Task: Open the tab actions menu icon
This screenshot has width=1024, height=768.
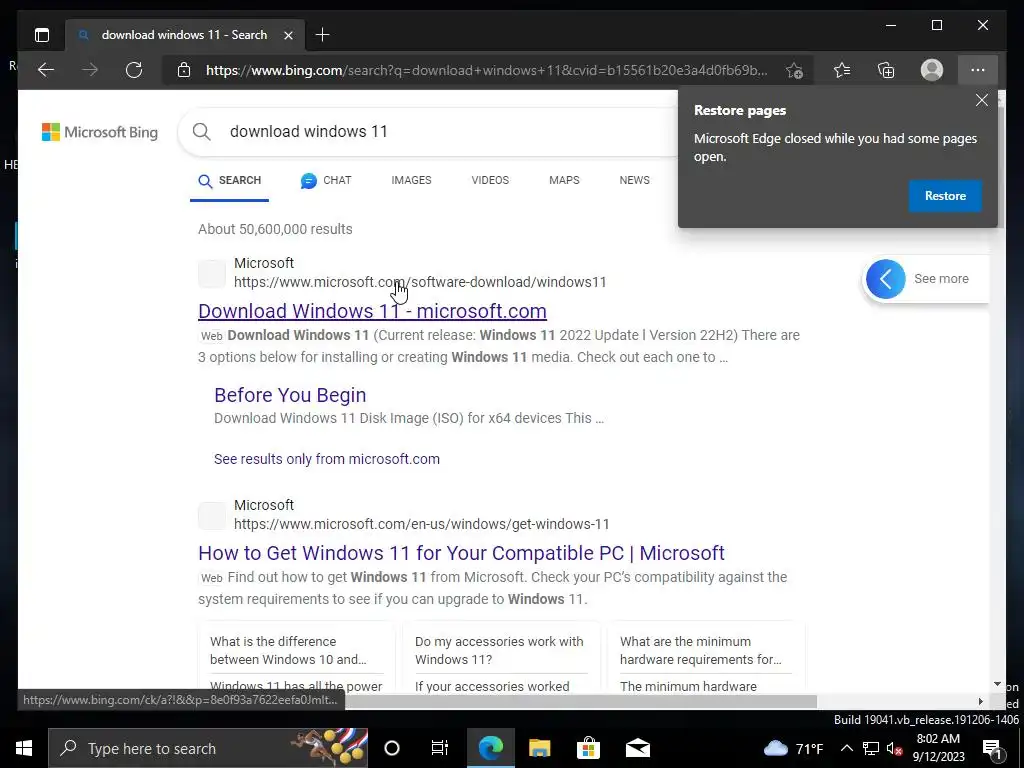Action: (x=42, y=35)
